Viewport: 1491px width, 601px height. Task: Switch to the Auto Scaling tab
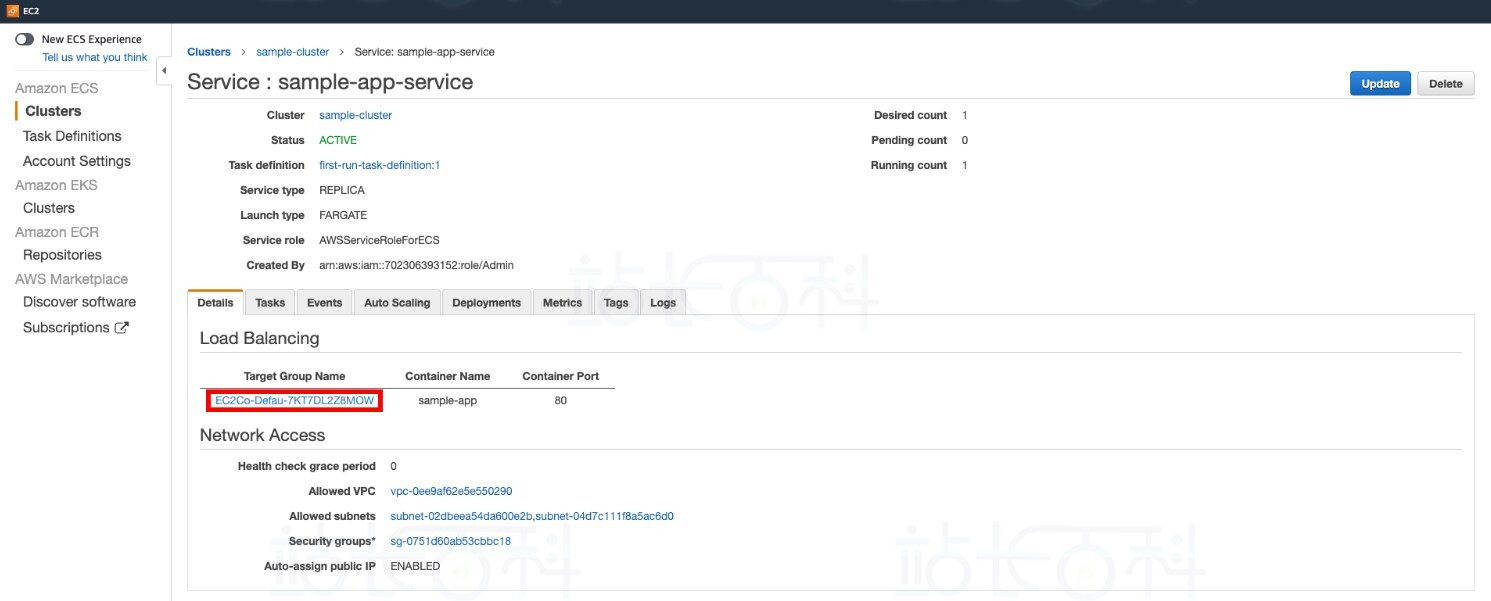point(397,303)
